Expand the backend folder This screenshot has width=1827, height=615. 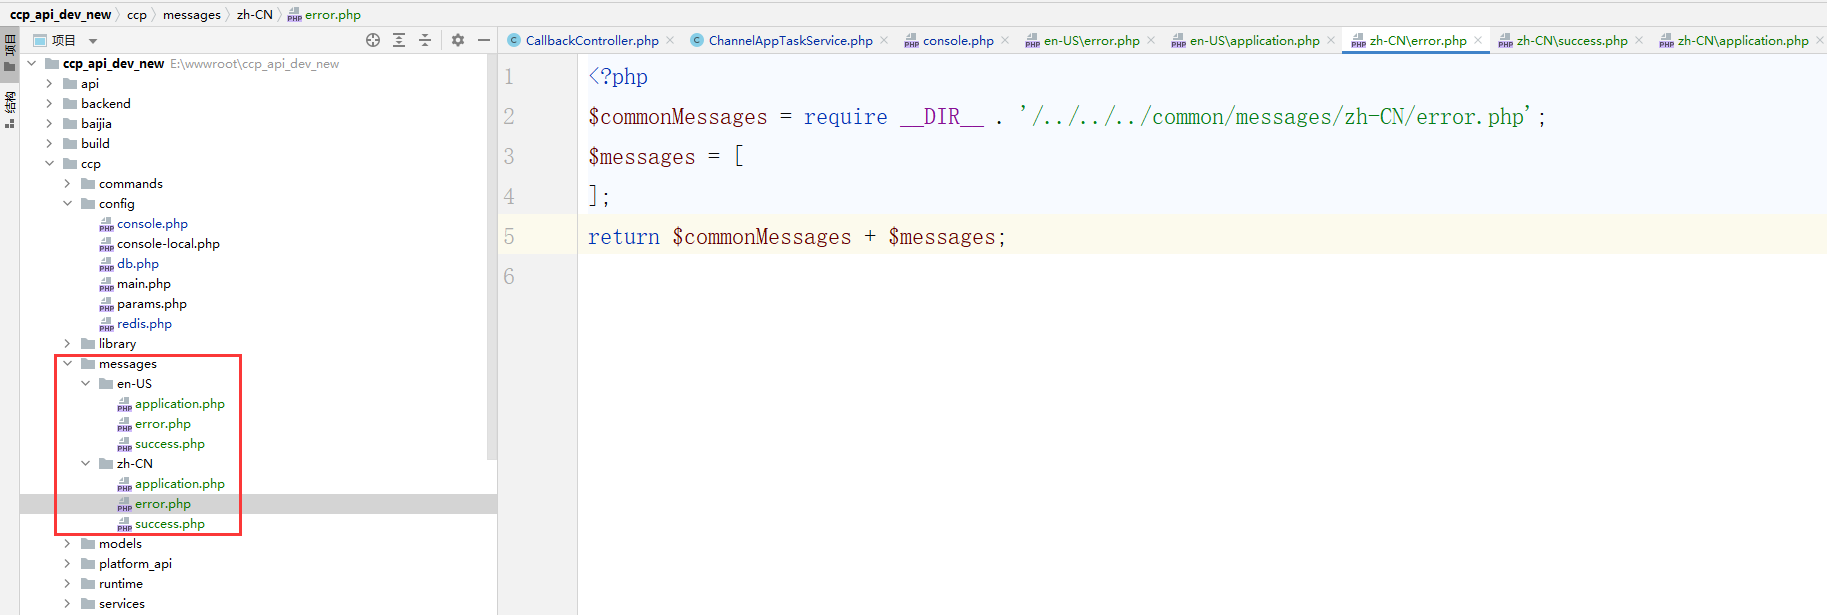[x=49, y=103]
